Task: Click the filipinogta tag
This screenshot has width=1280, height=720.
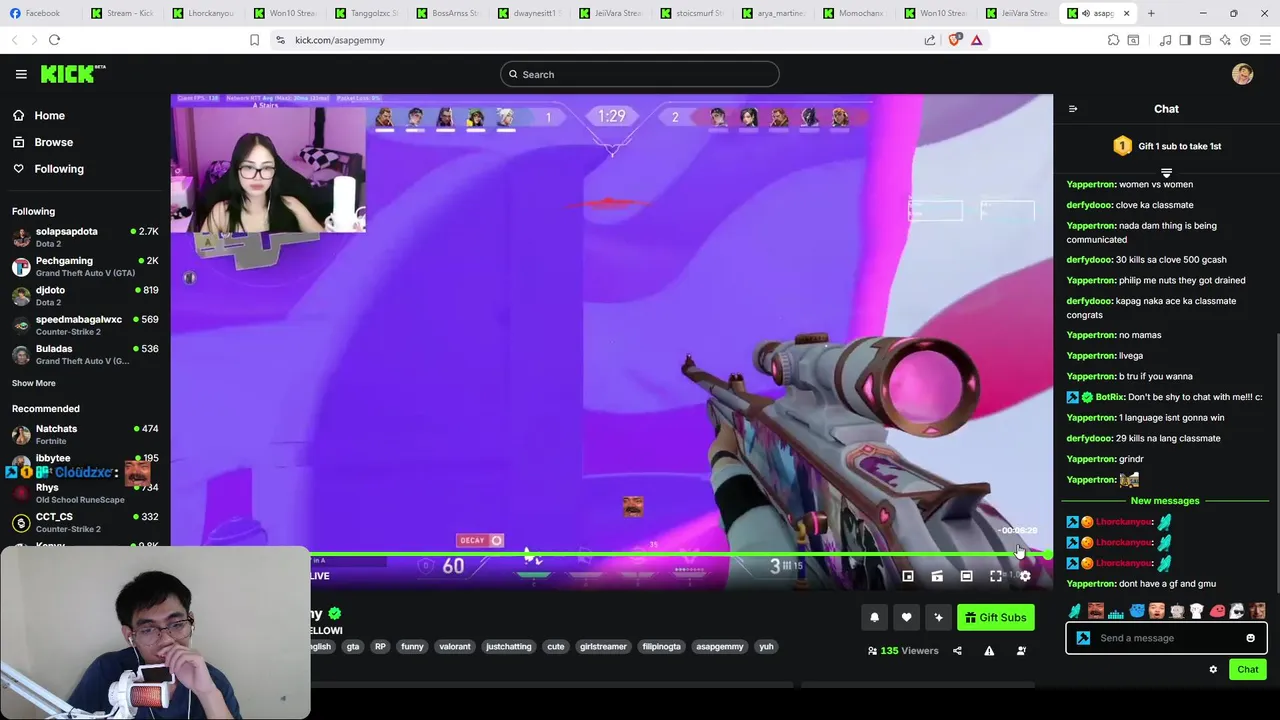Action: [661, 647]
